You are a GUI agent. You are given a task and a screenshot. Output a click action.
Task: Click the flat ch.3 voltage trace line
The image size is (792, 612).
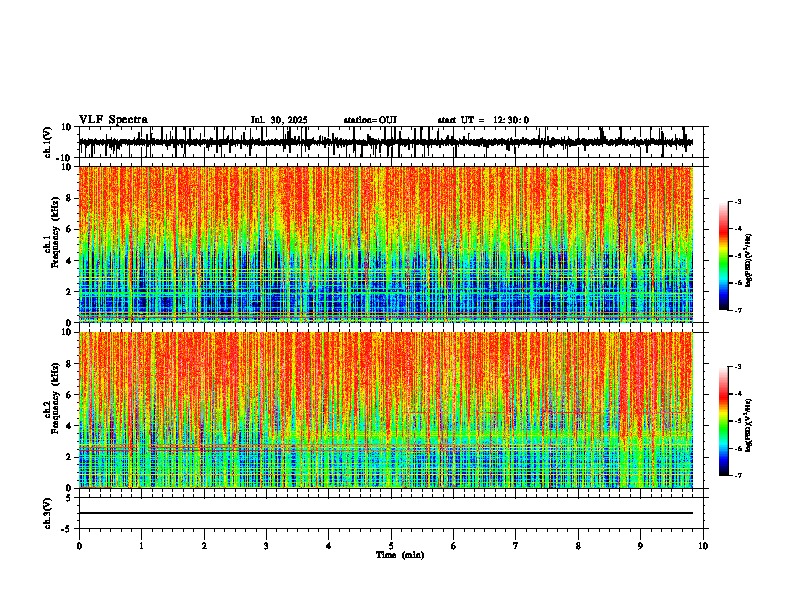(x=385, y=513)
